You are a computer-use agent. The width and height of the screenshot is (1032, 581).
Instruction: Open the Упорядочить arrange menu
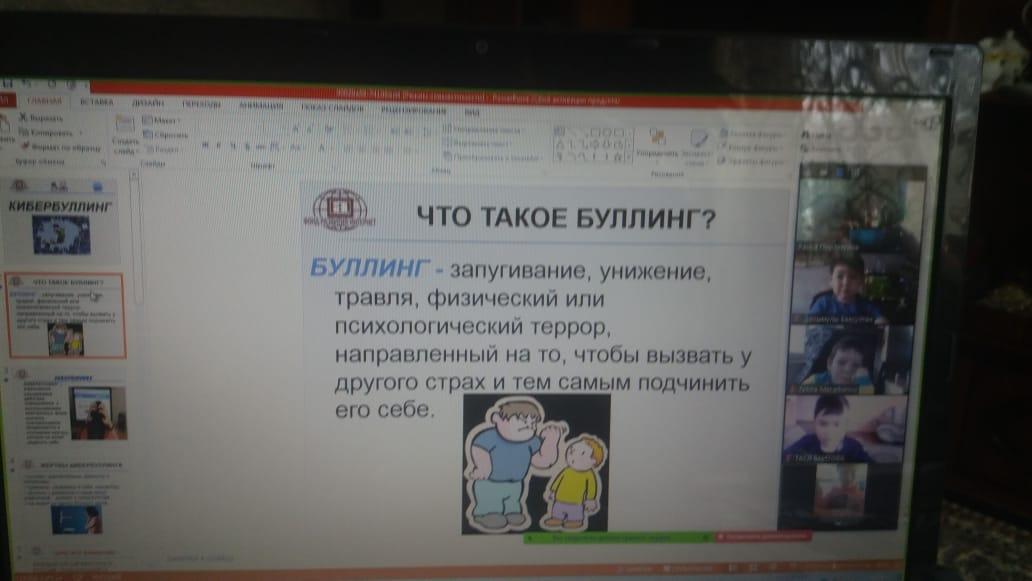(x=656, y=145)
